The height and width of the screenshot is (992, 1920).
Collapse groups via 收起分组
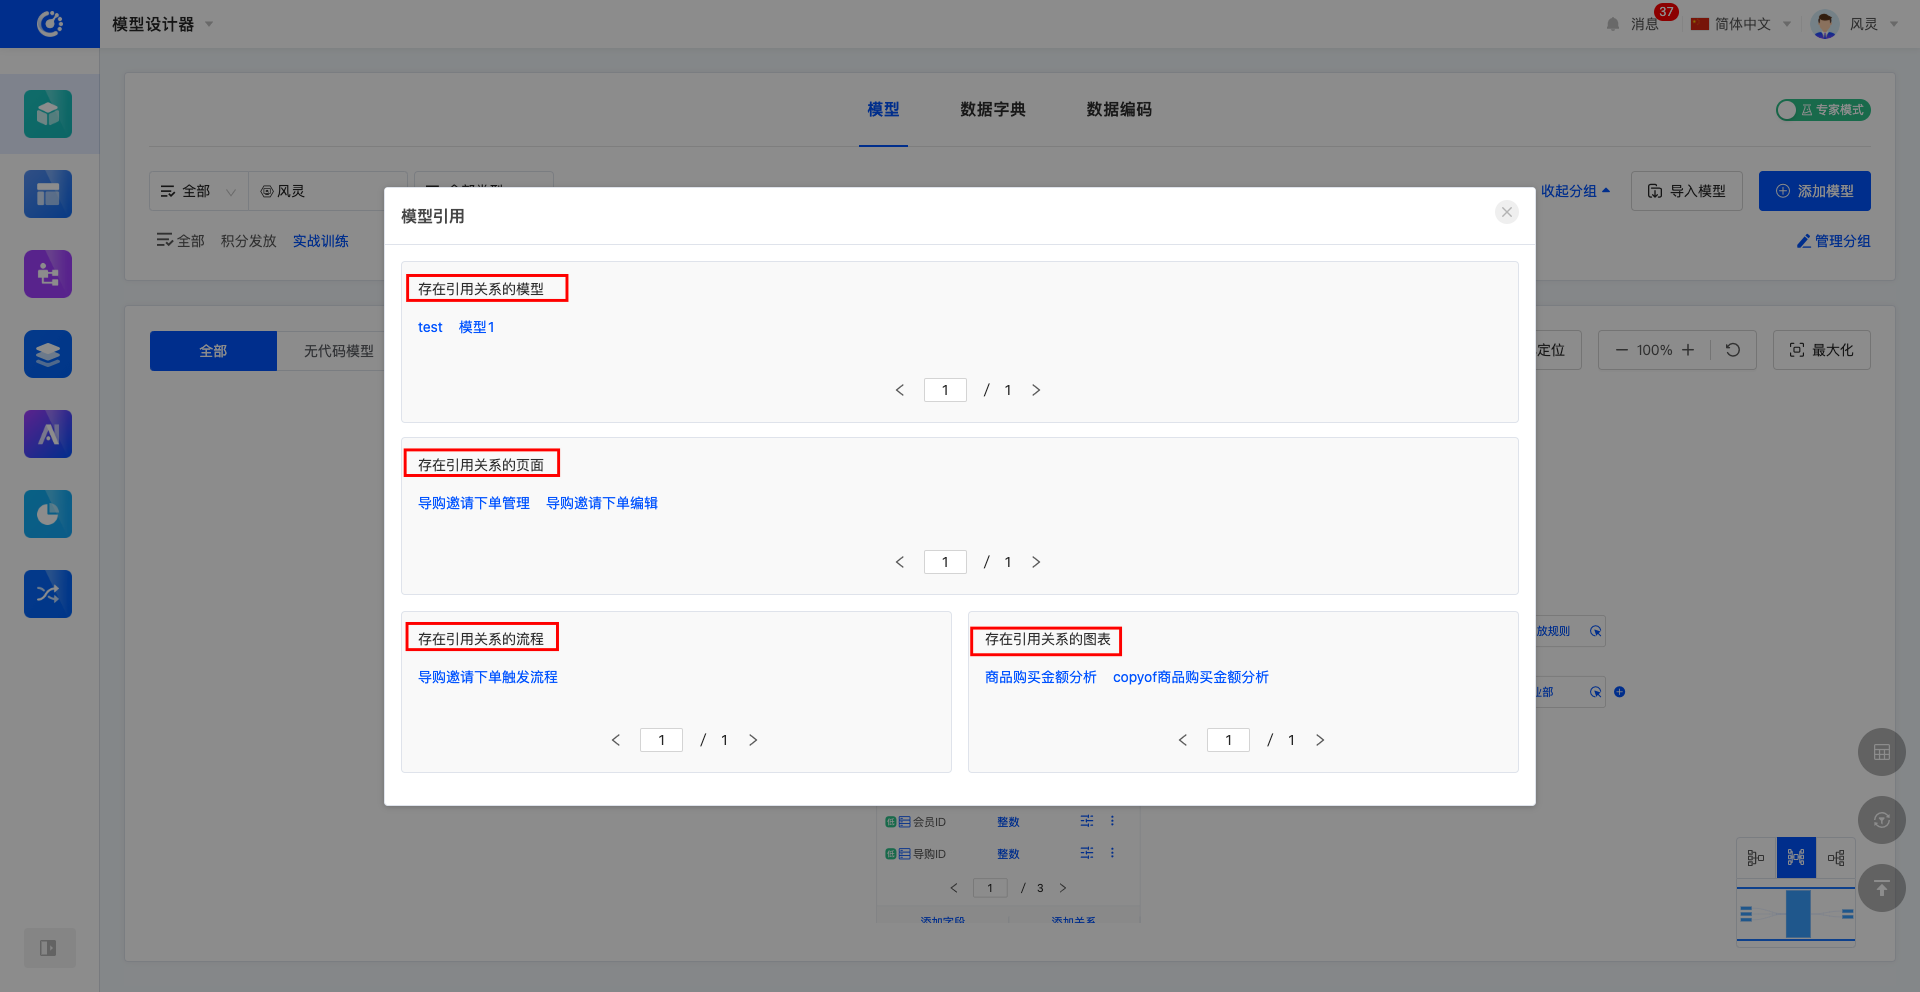tap(1574, 191)
